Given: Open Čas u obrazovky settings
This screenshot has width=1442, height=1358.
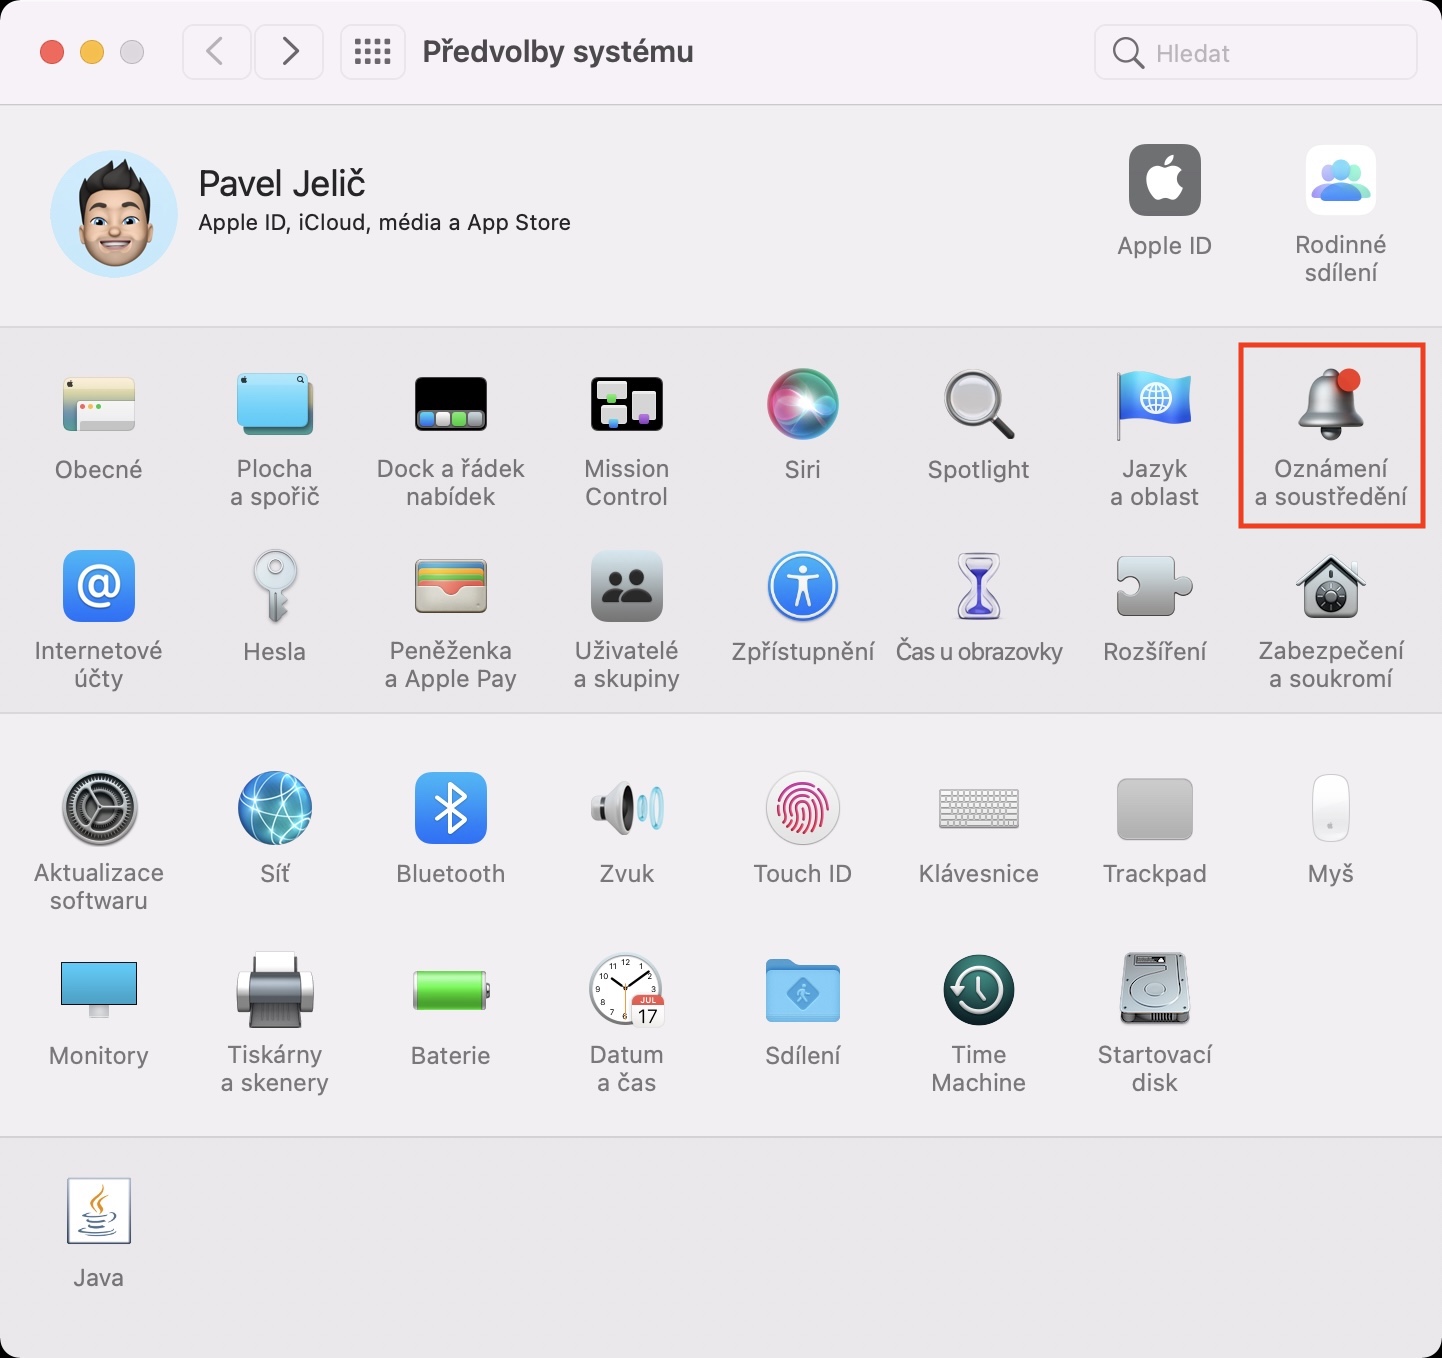Looking at the screenshot, I should click(979, 586).
